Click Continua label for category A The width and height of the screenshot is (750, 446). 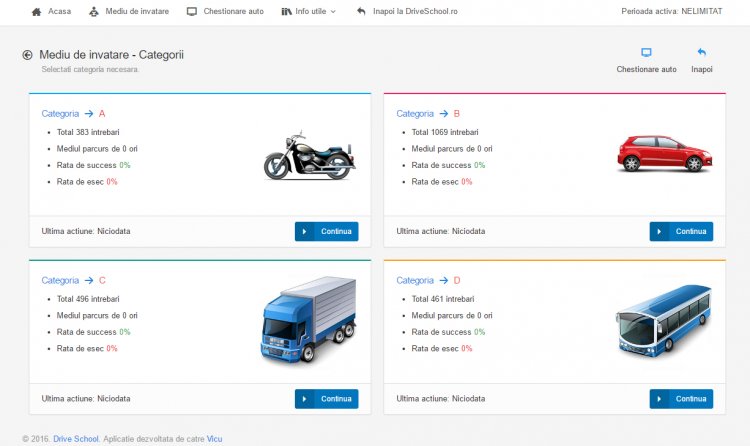pos(336,232)
